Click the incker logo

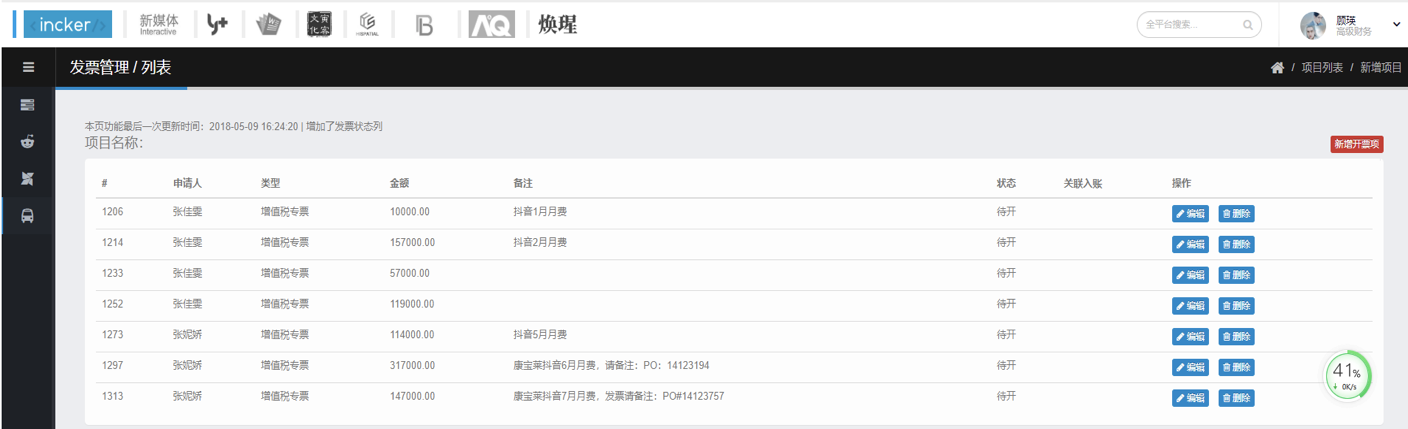coord(67,24)
